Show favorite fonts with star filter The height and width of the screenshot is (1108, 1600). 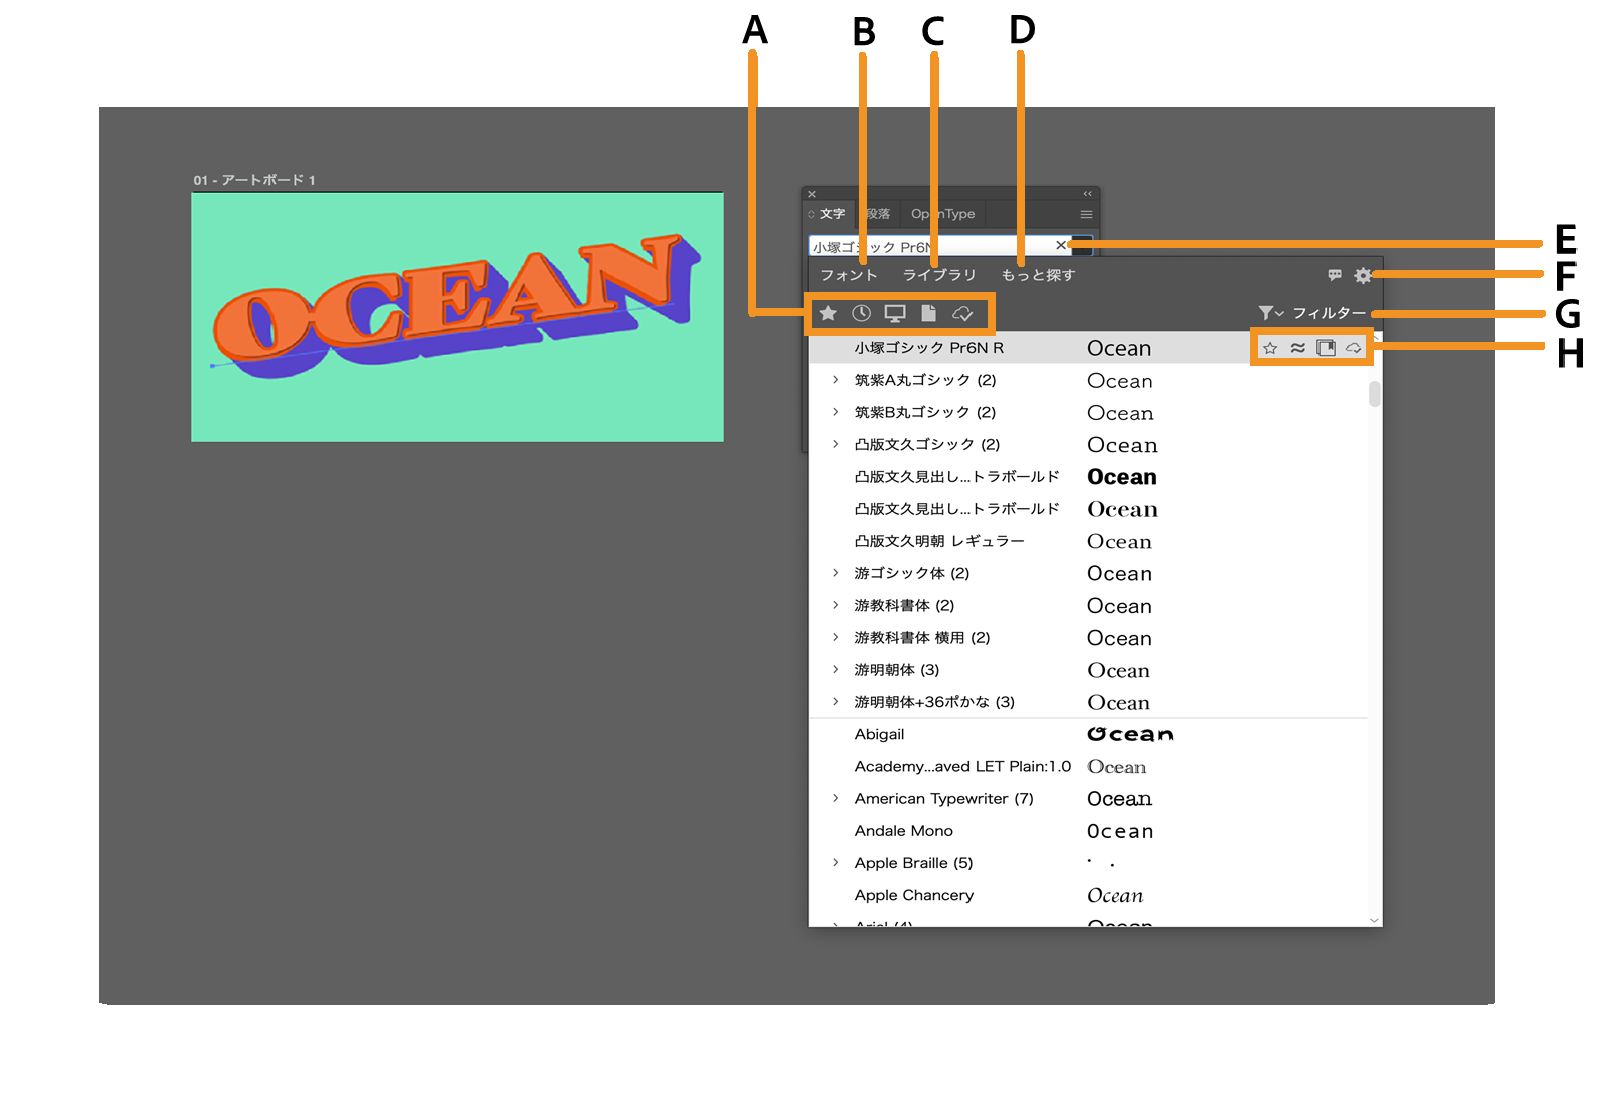(828, 314)
